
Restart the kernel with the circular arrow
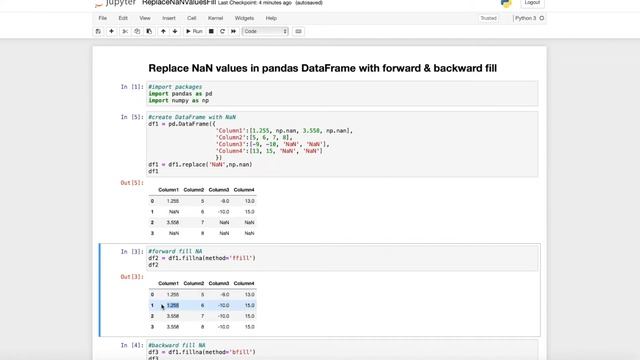[222, 31]
